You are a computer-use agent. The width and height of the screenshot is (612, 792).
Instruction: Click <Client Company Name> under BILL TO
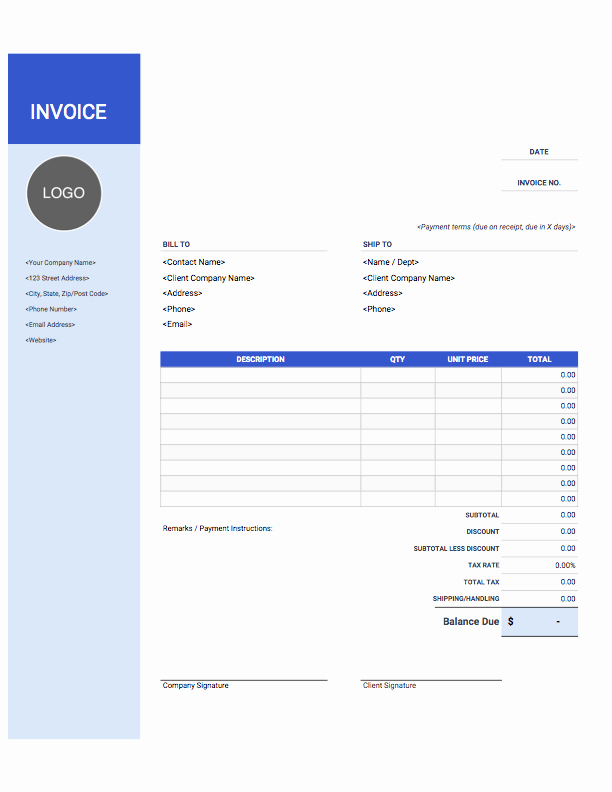[x=209, y=278]
